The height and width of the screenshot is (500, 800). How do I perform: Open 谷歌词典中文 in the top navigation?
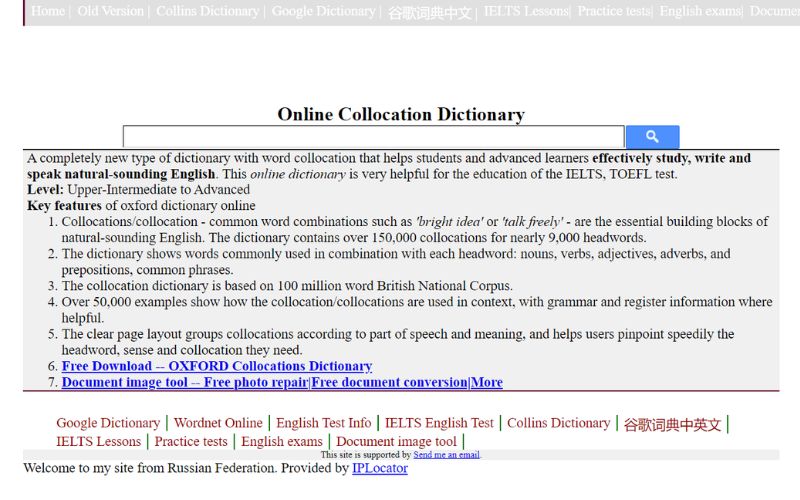429,12
